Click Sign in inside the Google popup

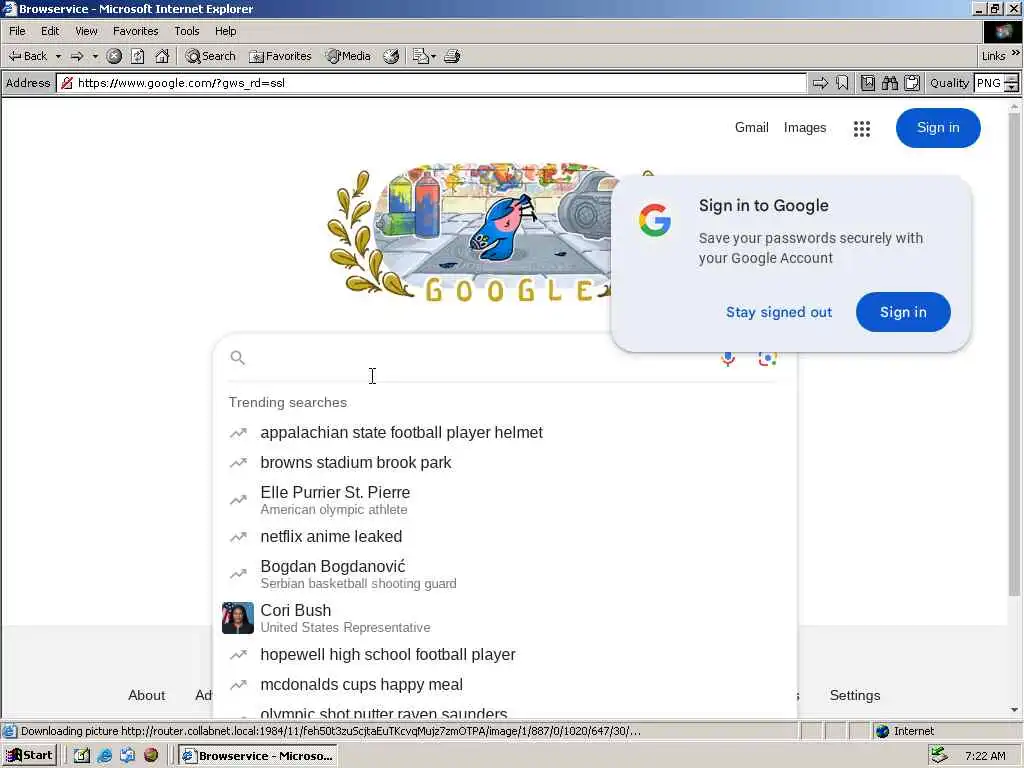tap(903, 312)
